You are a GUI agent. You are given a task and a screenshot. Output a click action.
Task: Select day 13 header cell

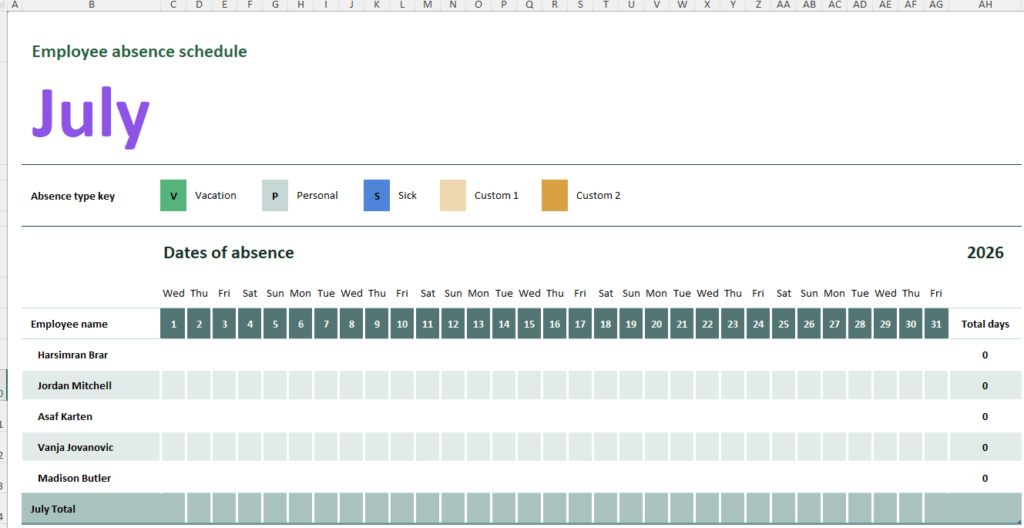pyautogui.click(x=479, y=324)
